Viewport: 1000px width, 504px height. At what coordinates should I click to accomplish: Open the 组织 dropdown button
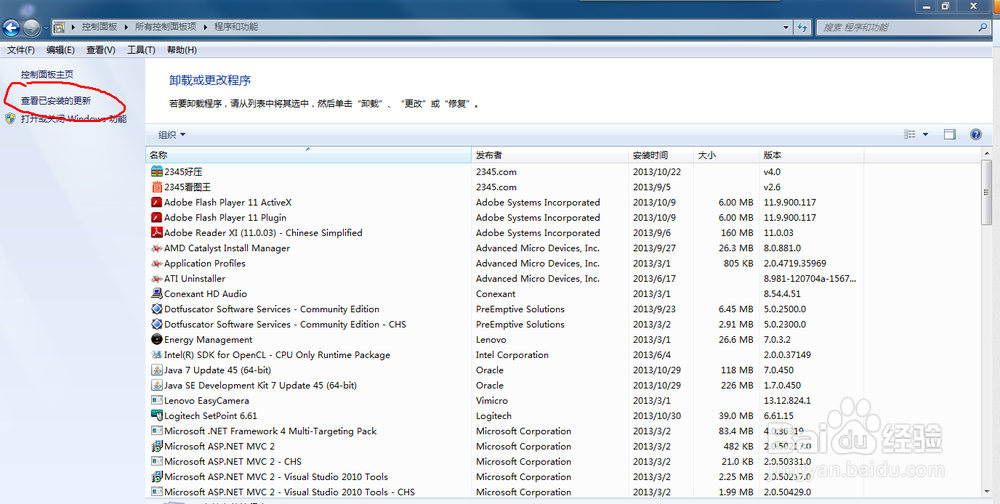[x=172, y=135]
